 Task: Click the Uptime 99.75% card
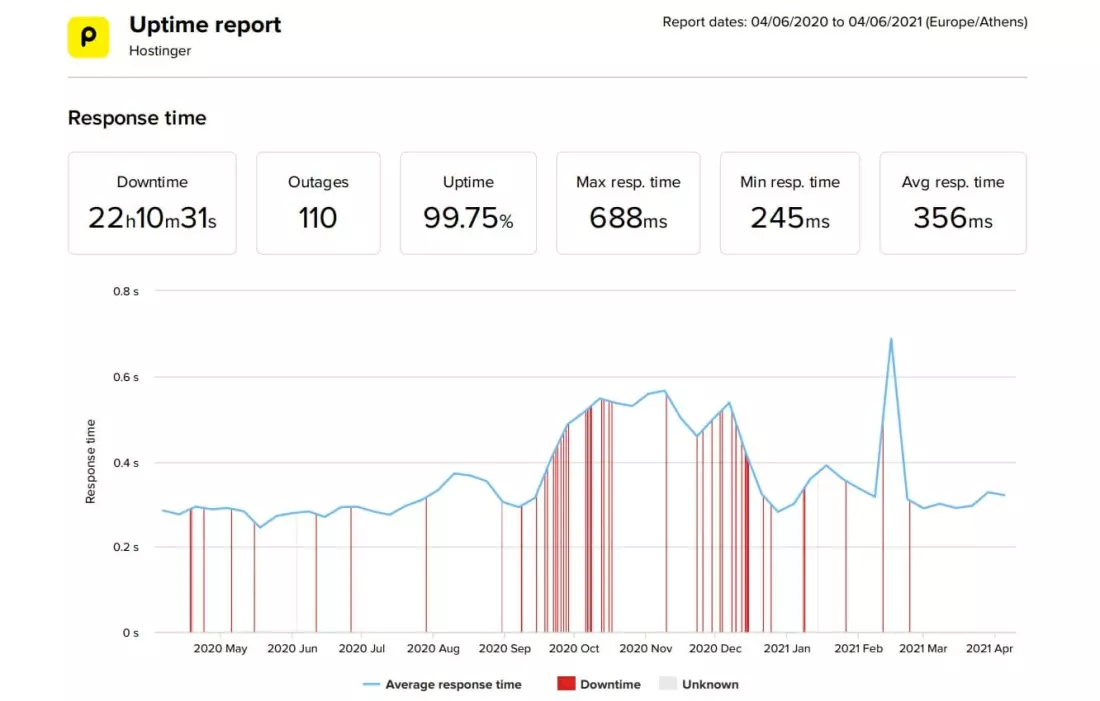468,203
